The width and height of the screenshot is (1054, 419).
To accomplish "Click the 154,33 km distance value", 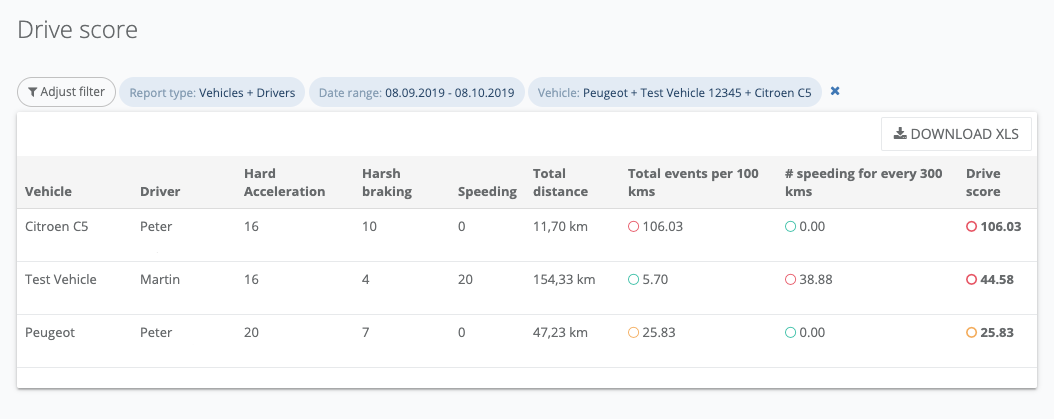I will tap(564, 279).
